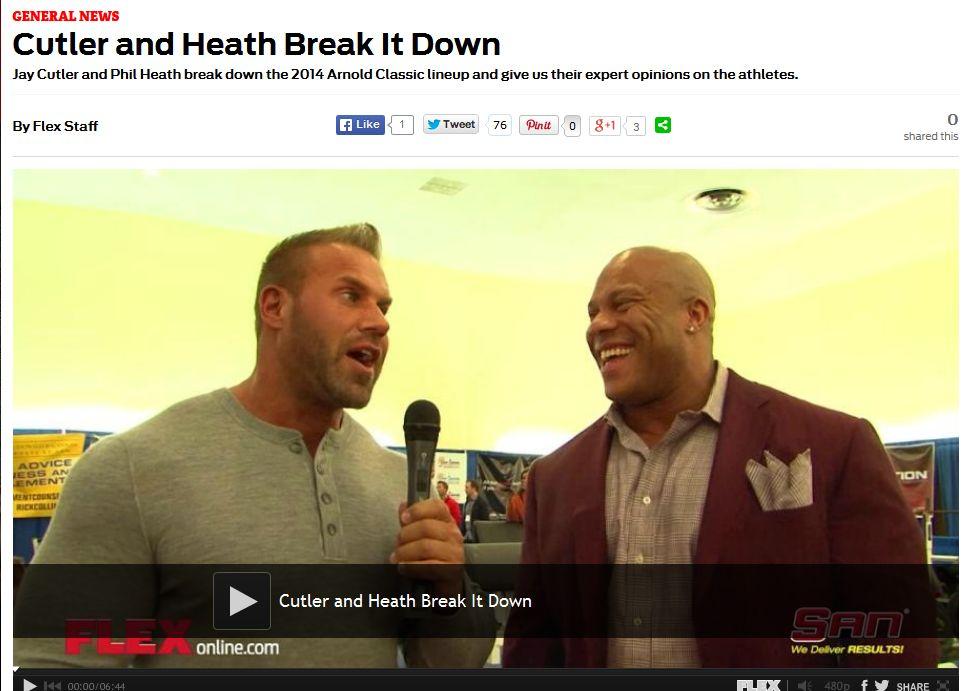Share the video via the Facebook icon in the player

[x=864, y=685]
